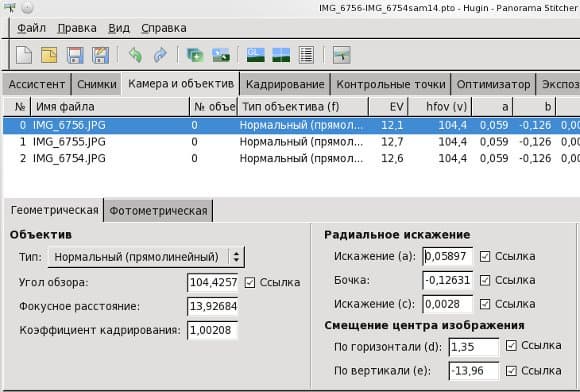Toggle Ссылка checkbox for Искажение (a)

click(x=485, y=256)
